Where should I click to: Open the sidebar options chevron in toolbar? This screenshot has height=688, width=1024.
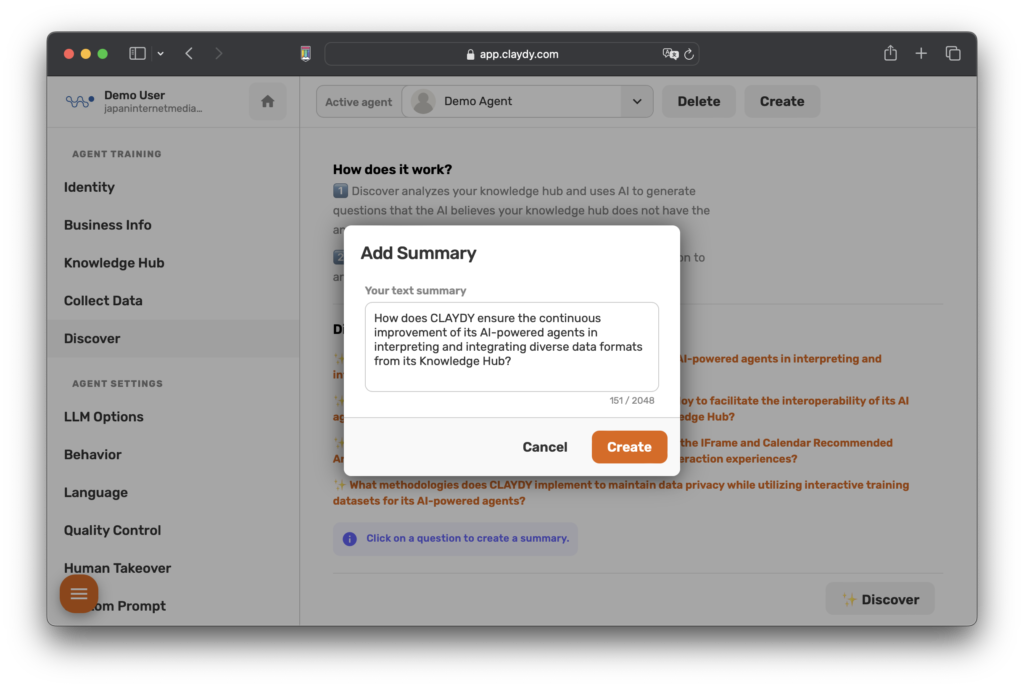(x=160, y=54)
